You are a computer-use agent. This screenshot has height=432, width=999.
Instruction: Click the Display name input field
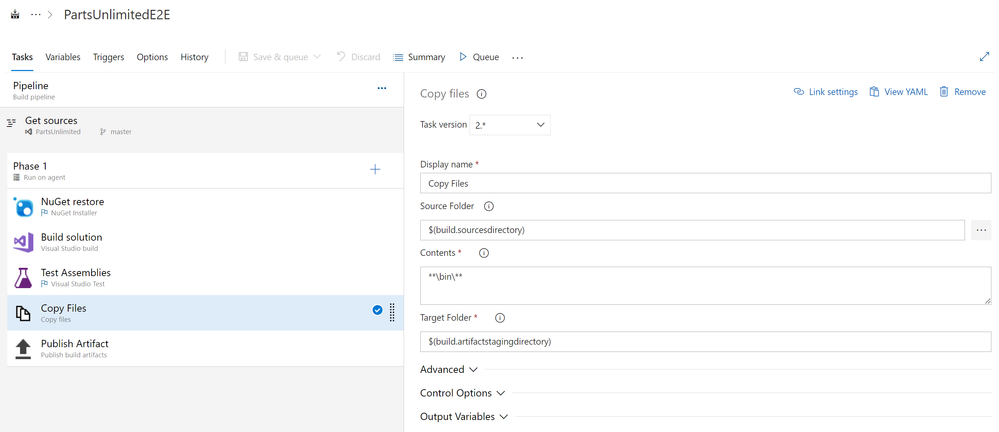pos(705,184)
